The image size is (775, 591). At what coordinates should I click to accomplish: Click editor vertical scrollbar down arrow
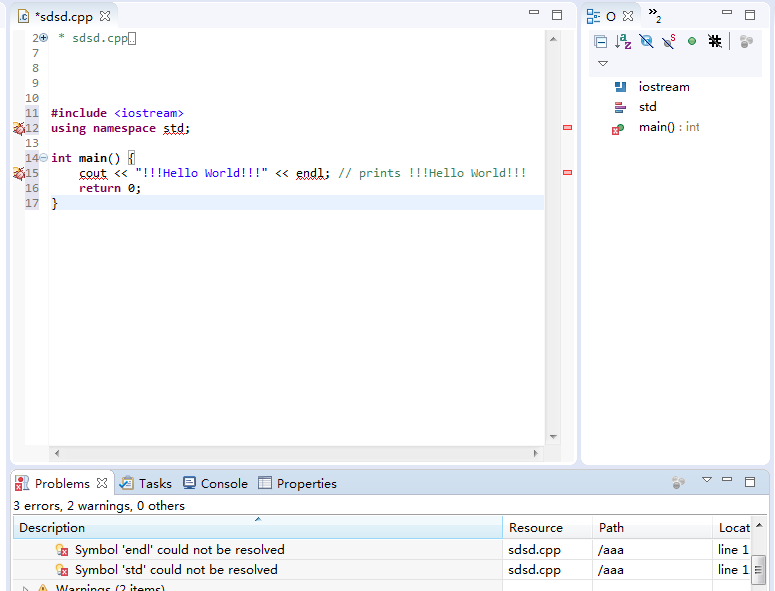click(553, 437)
